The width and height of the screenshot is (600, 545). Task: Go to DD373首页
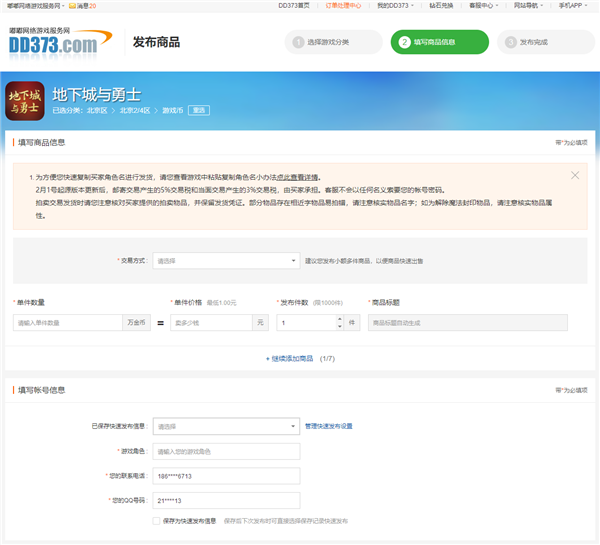[294, 6]
